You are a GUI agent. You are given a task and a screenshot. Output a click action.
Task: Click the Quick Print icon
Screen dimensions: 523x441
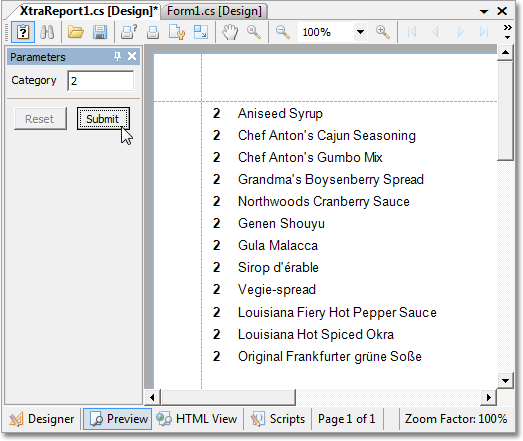pyautogui.click(x=153, y=32)
